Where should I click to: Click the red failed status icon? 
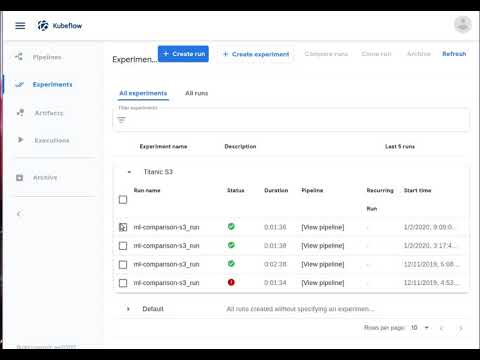(x=231, y=282)
